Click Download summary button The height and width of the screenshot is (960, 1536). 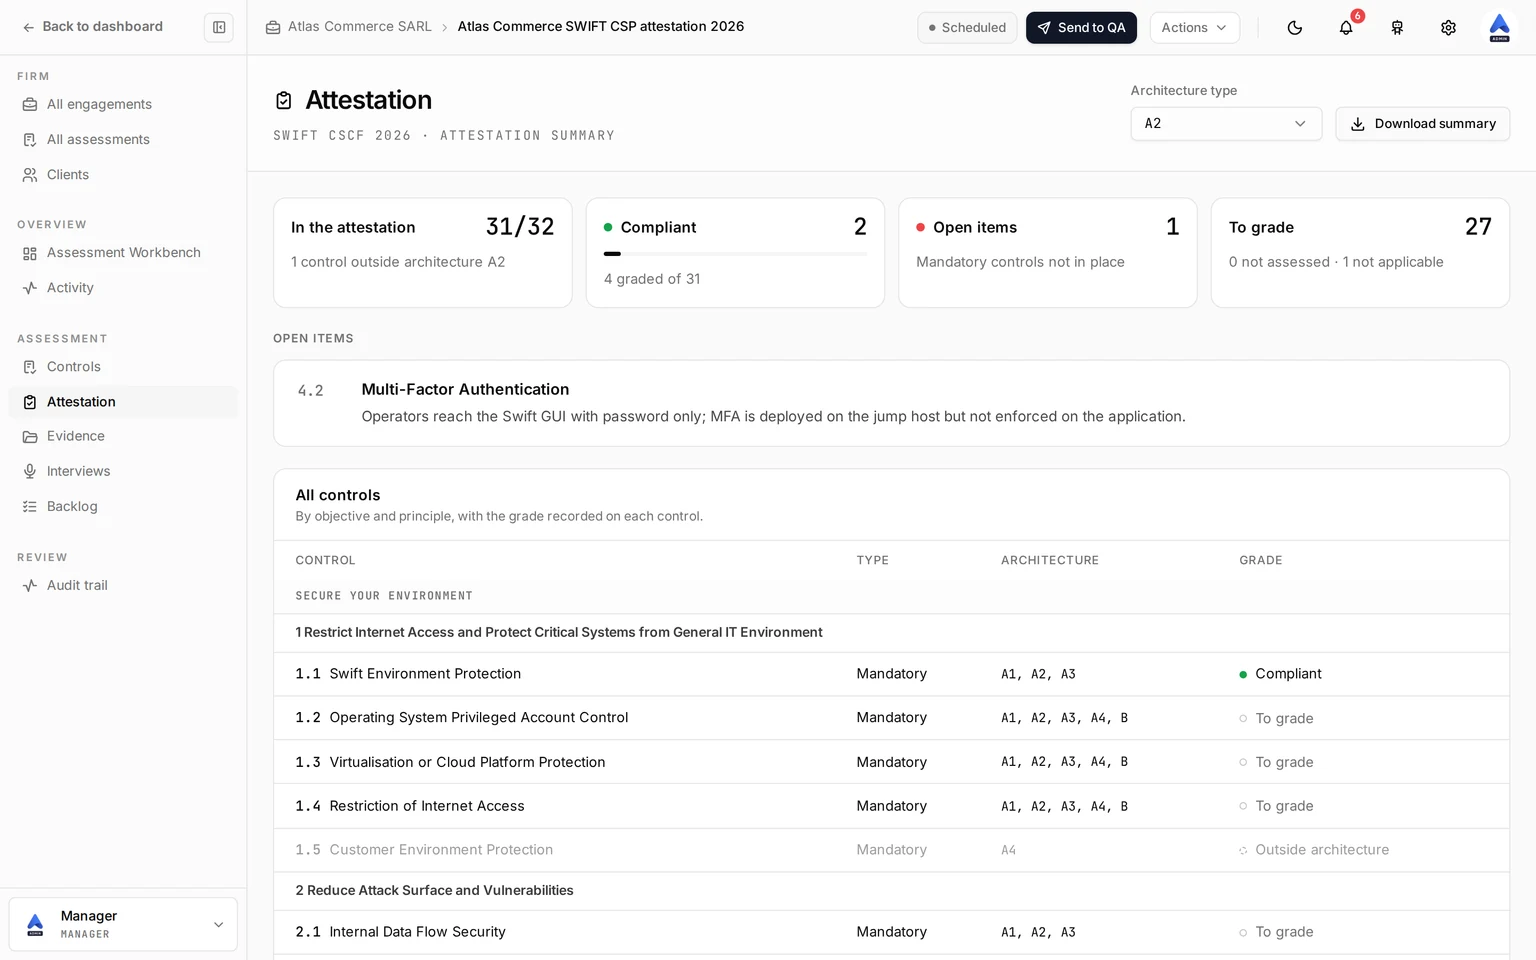click(1422, 124)
